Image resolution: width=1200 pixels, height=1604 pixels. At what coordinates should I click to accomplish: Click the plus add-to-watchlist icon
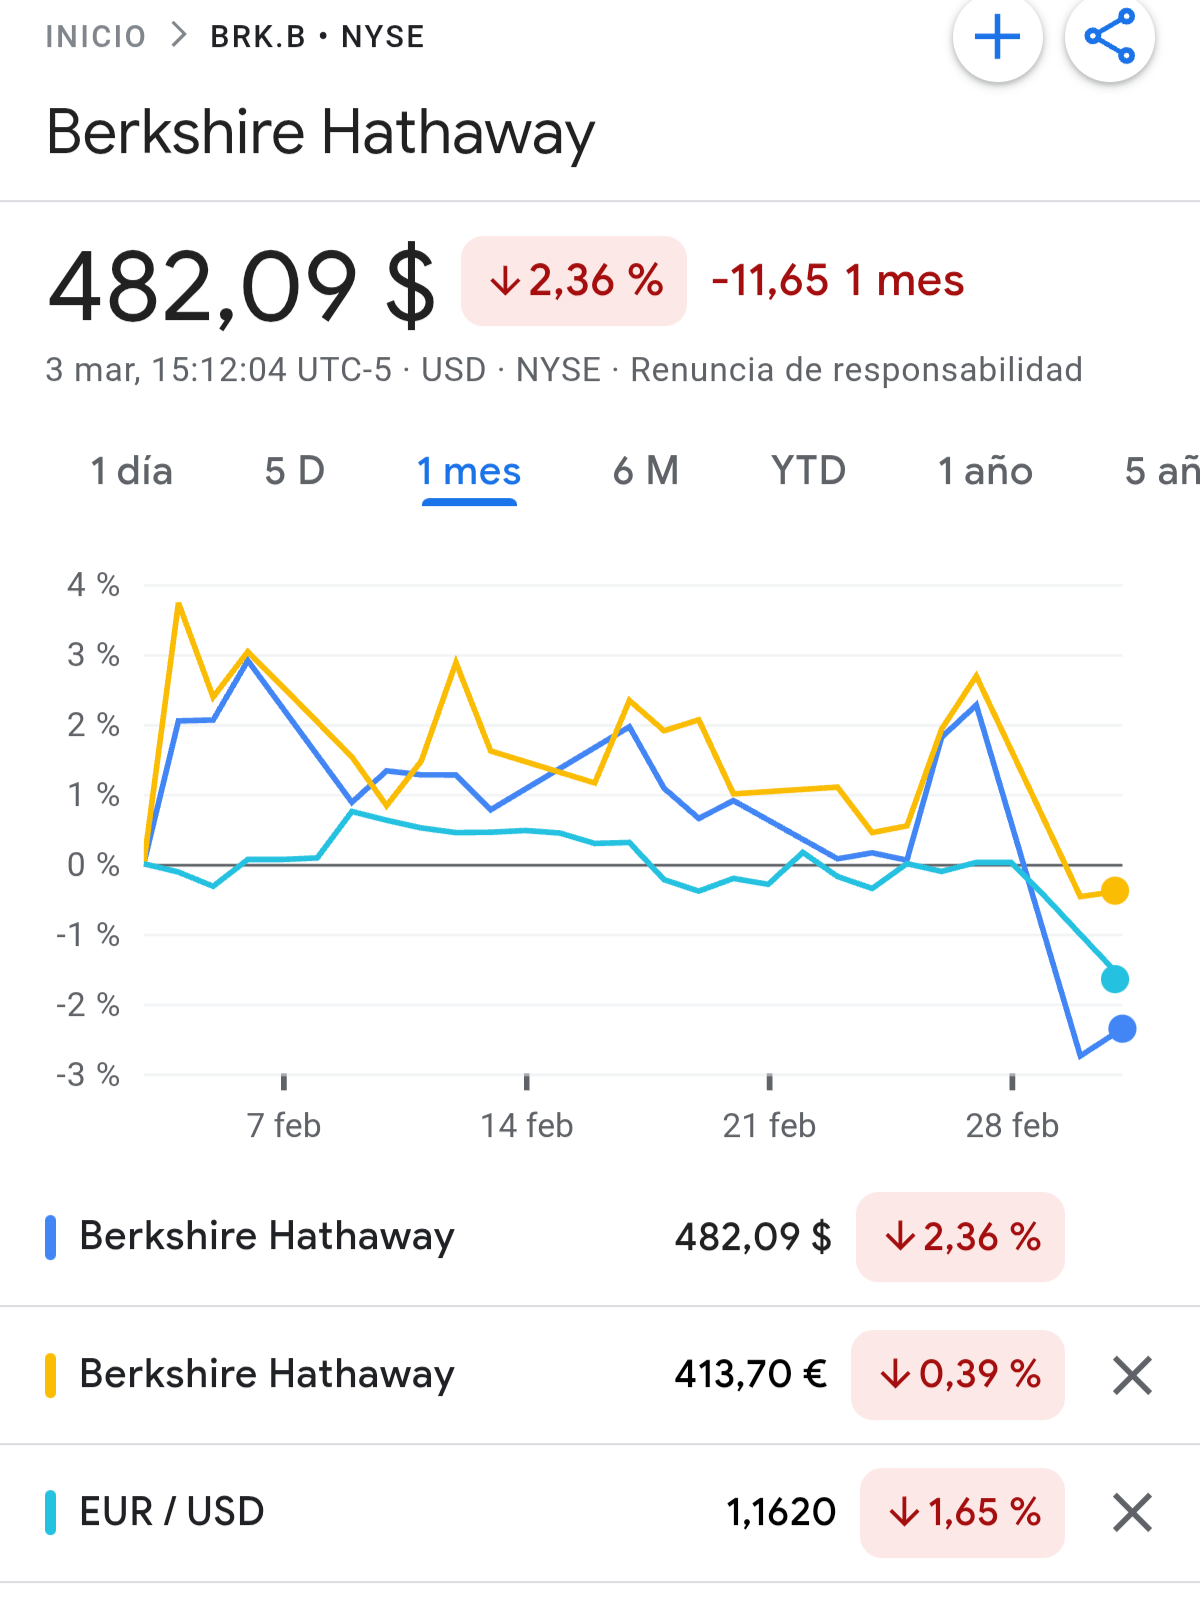point(997,39)
